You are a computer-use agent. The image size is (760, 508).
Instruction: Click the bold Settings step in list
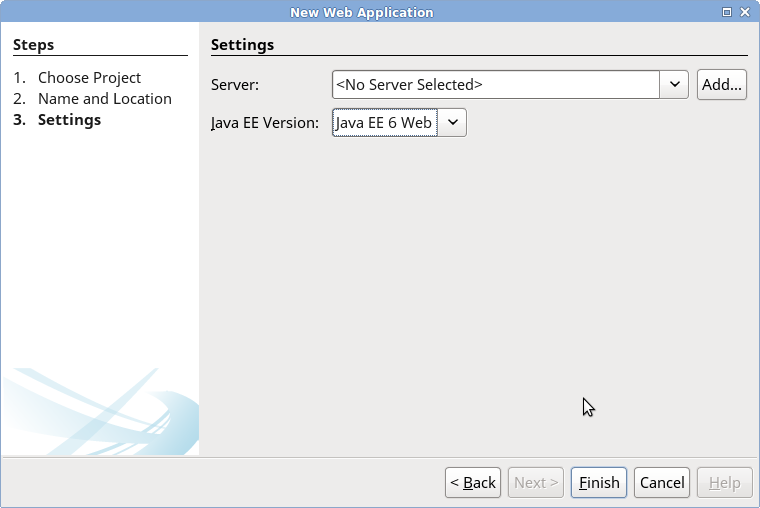point(69,120)
